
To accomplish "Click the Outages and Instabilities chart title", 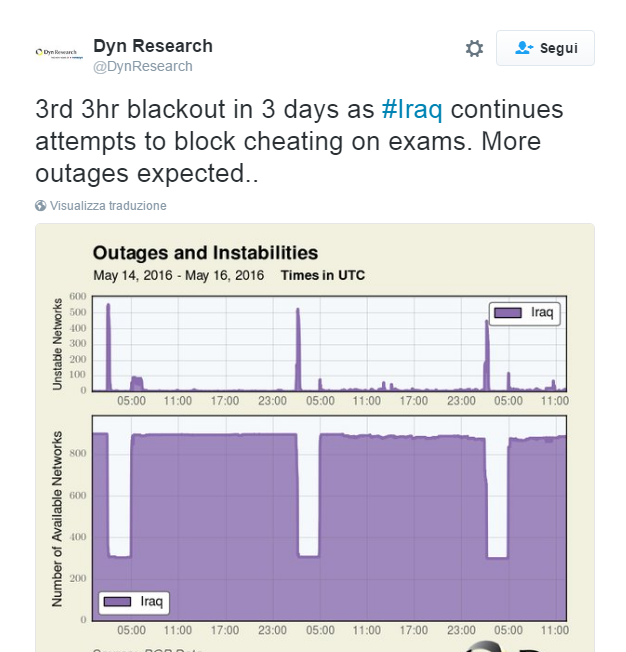I will [205, 253].
